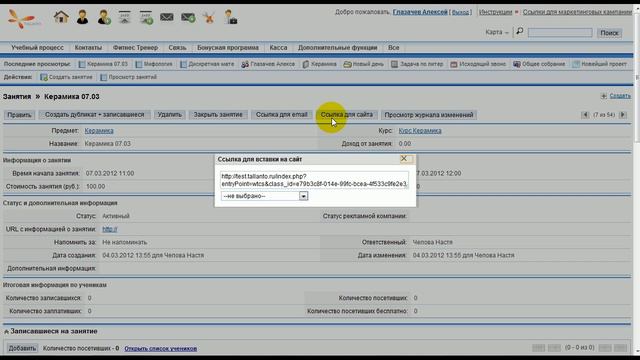Viewport: 640px width, 360px height.
Task: Click the Поиск search button
Action: tap(609, 33)
